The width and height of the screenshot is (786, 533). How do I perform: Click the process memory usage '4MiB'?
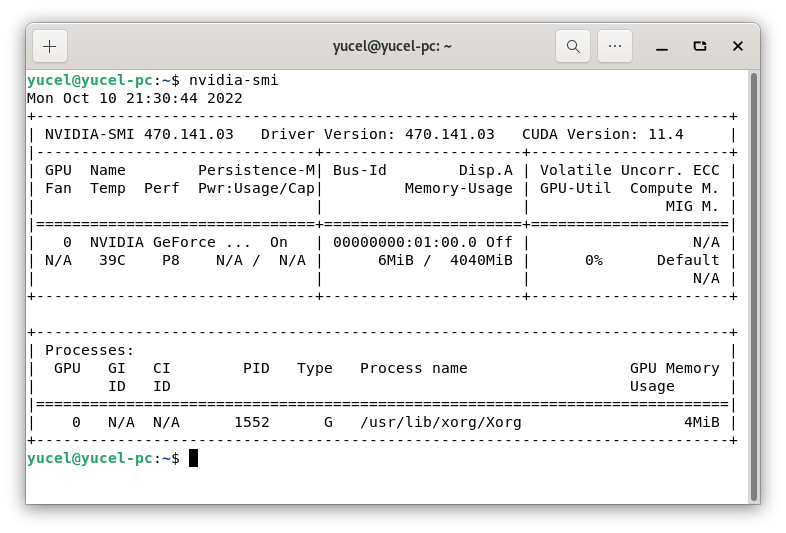click(x=701, y=423)
